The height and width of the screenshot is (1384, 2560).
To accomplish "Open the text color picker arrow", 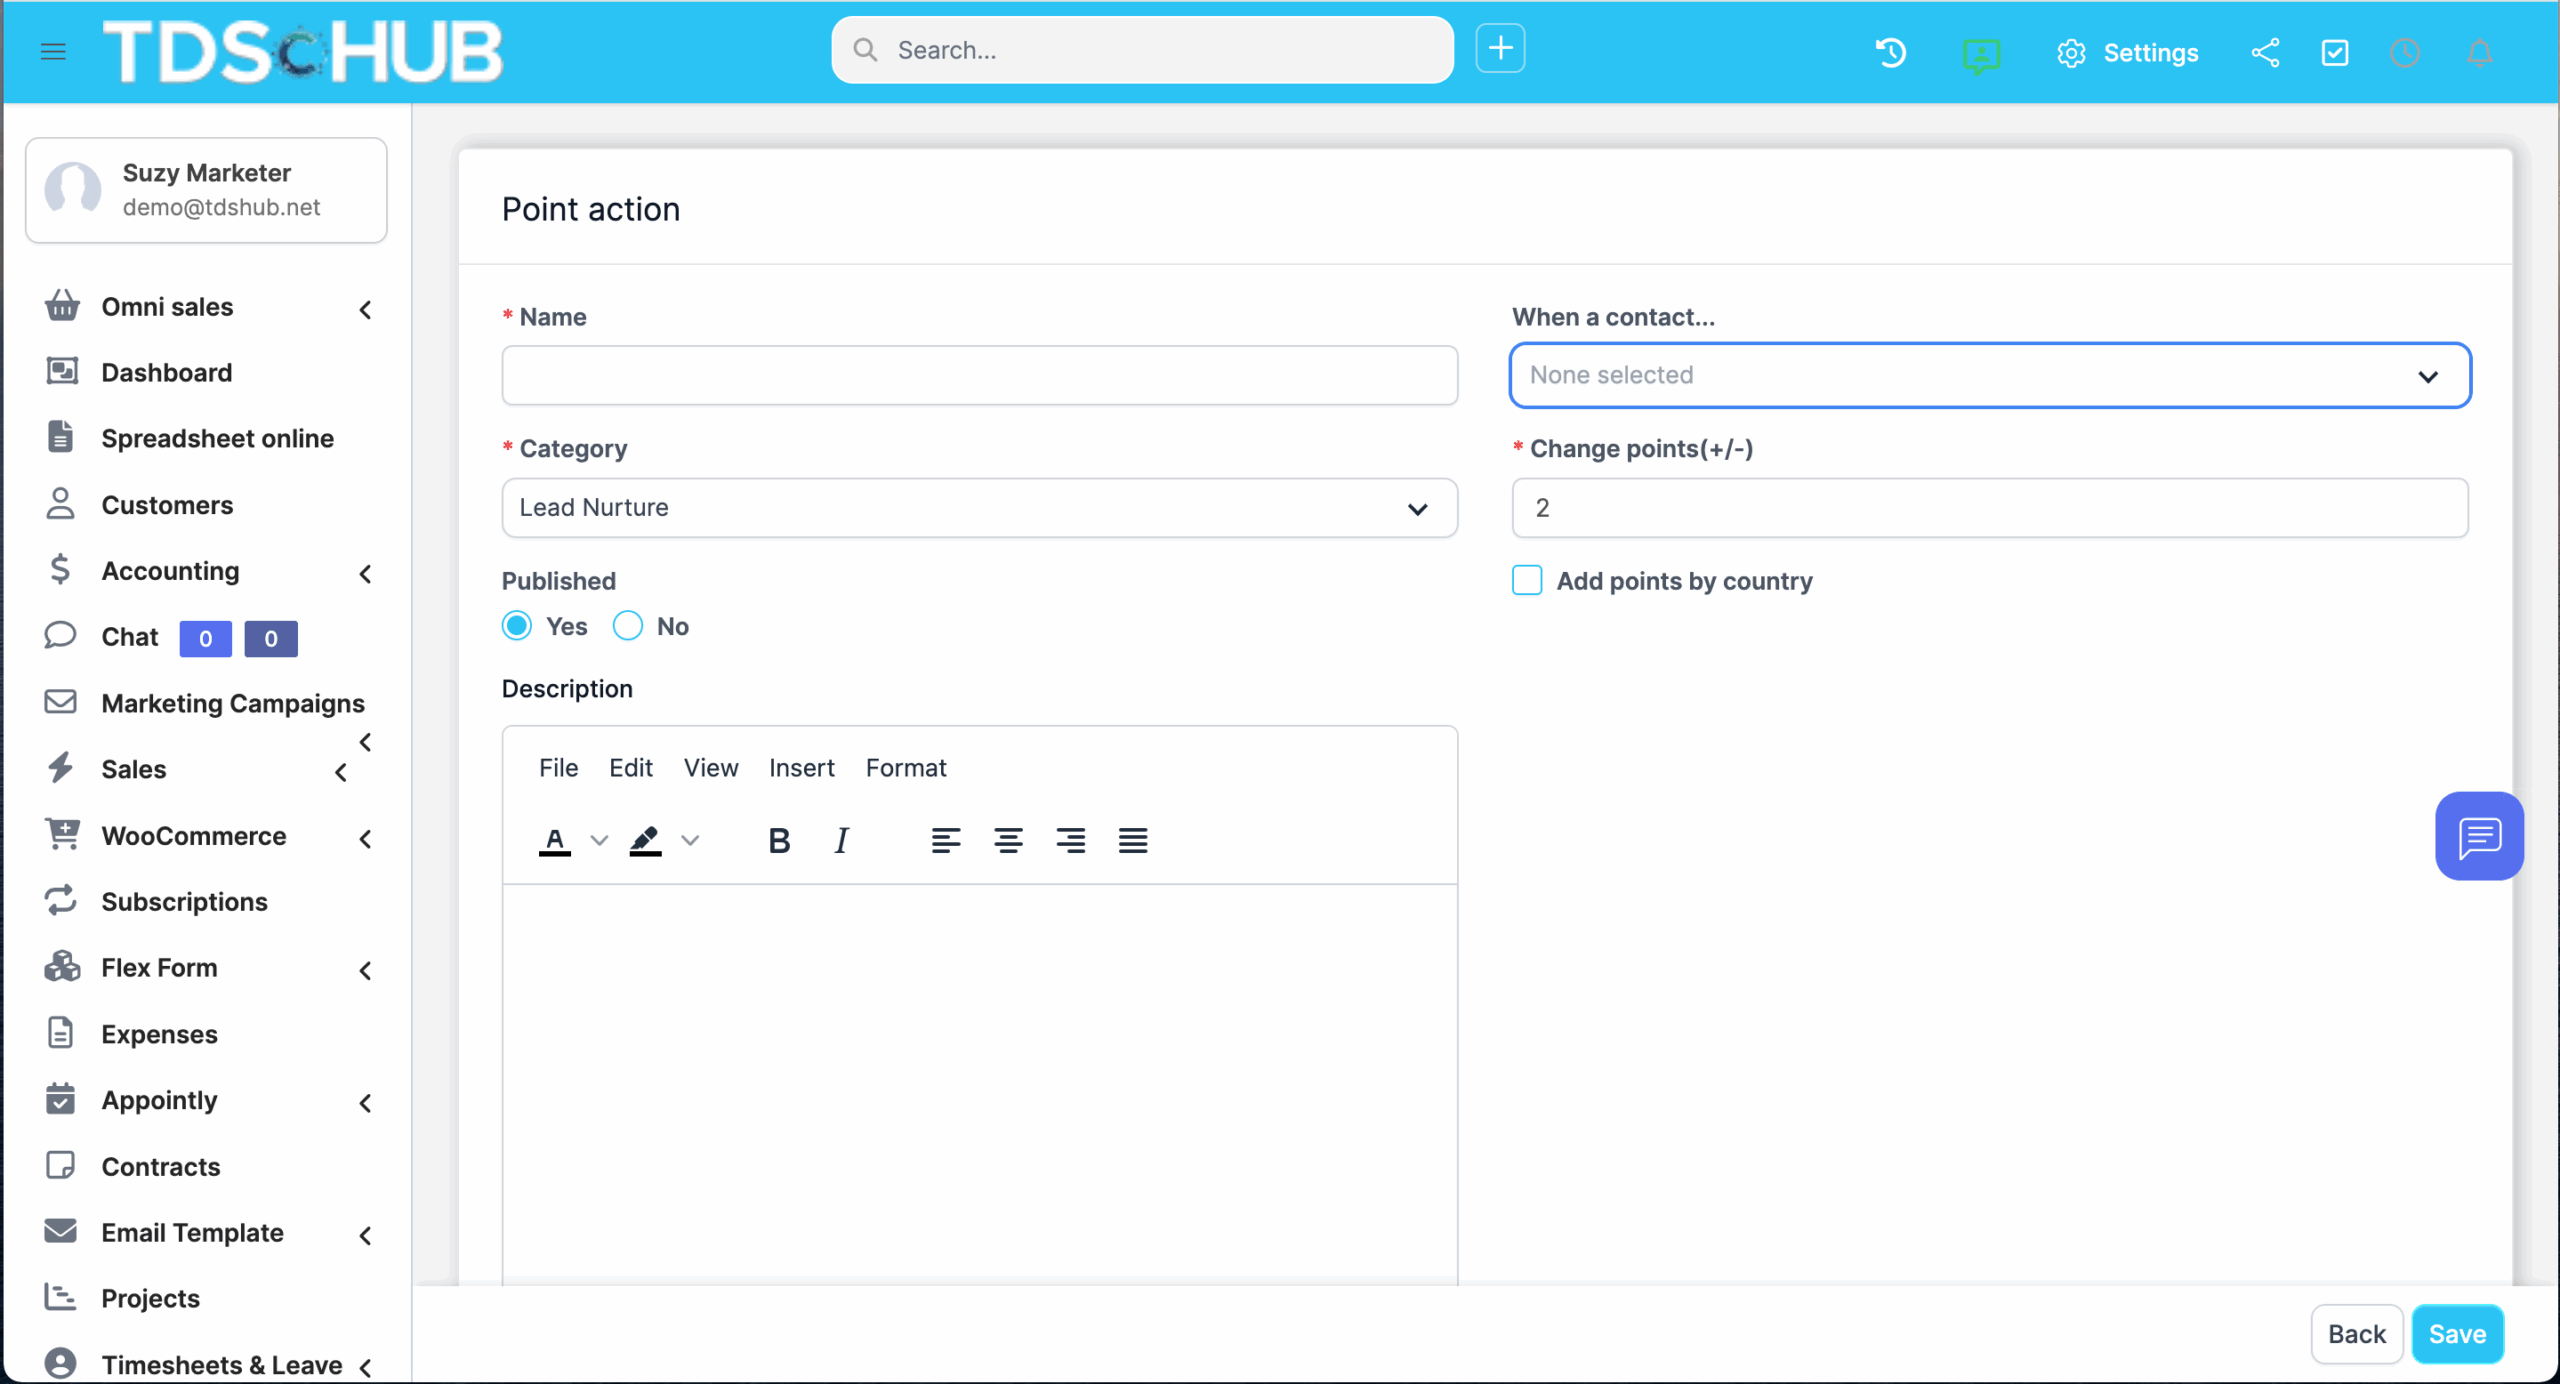I will click(x=599, y=841).
